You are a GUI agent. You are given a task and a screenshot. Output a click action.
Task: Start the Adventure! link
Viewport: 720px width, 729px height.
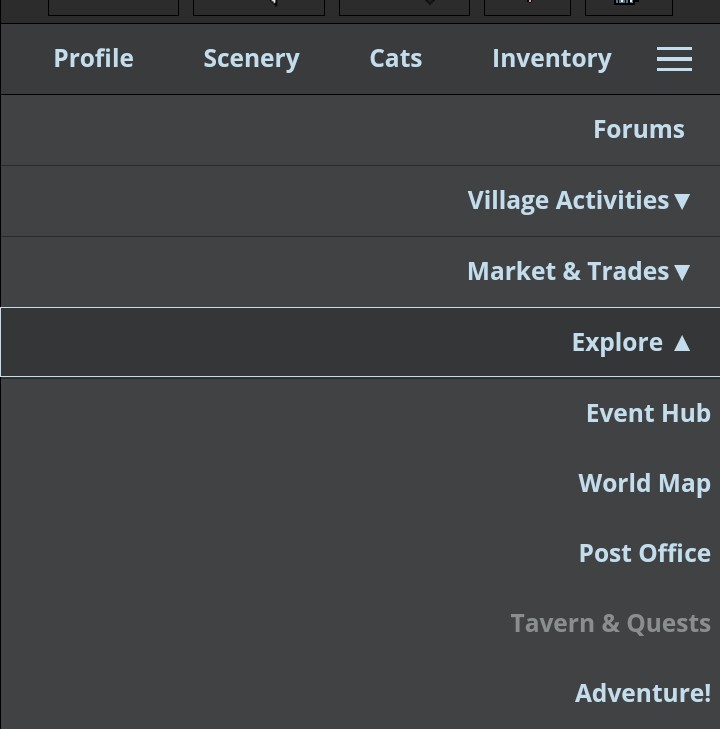coord(643,693)
